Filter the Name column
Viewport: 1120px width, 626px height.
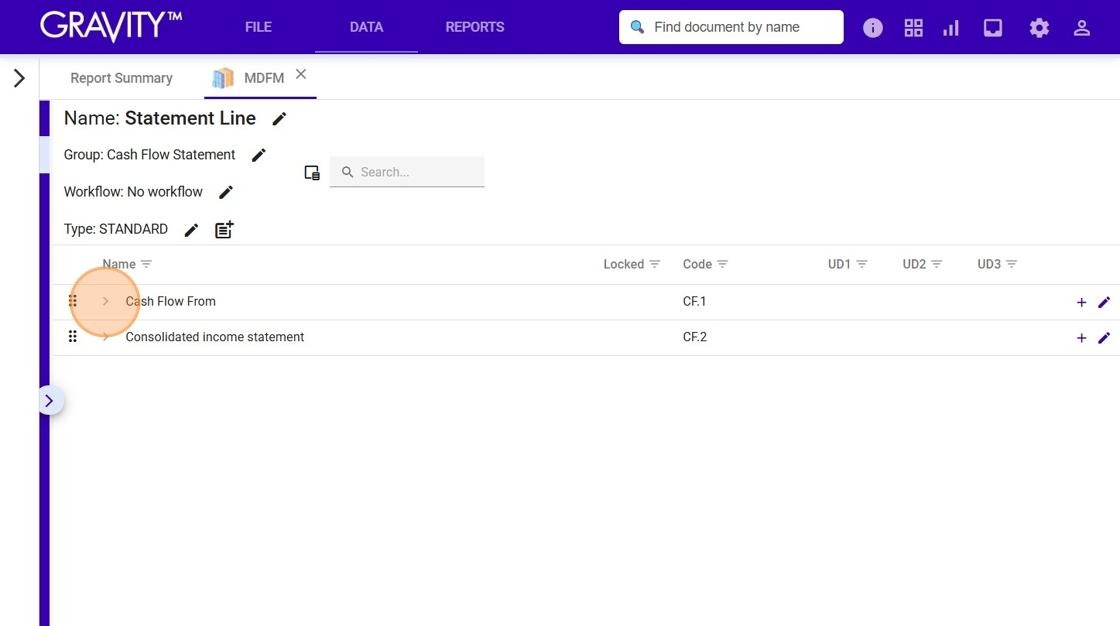pos(146,264)
